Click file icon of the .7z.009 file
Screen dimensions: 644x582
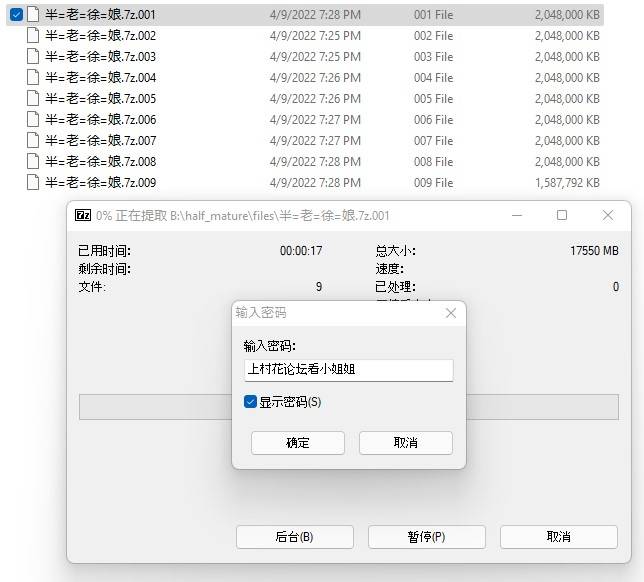pos(33,183)
